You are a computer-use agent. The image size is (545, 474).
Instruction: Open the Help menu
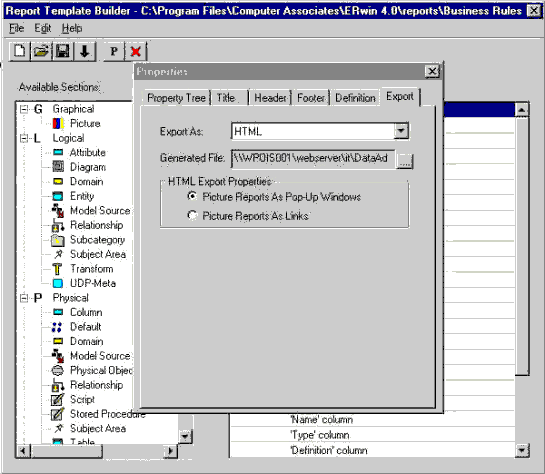click(x=72, y=28)
